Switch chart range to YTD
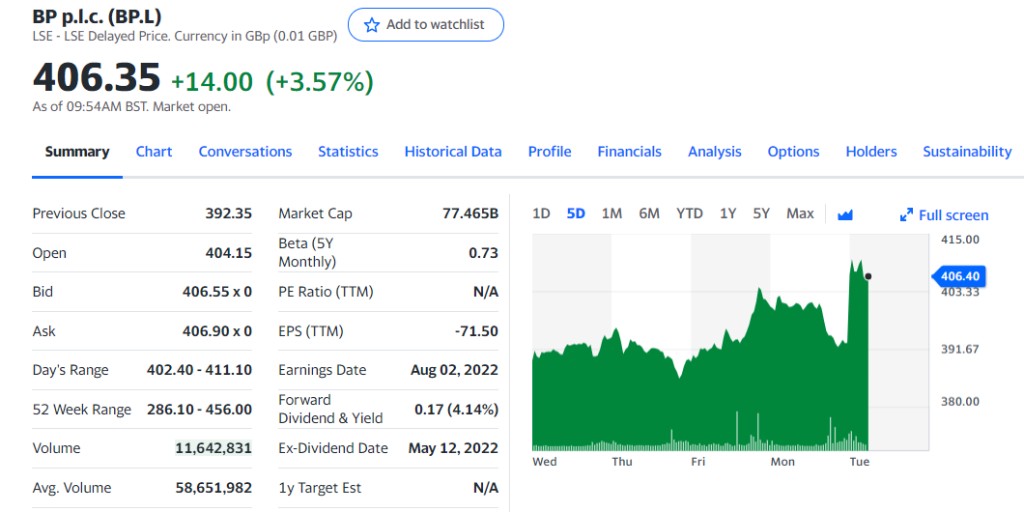Image resolution: width=1024 pixels, height=512 pixels. tap(689, 214)
